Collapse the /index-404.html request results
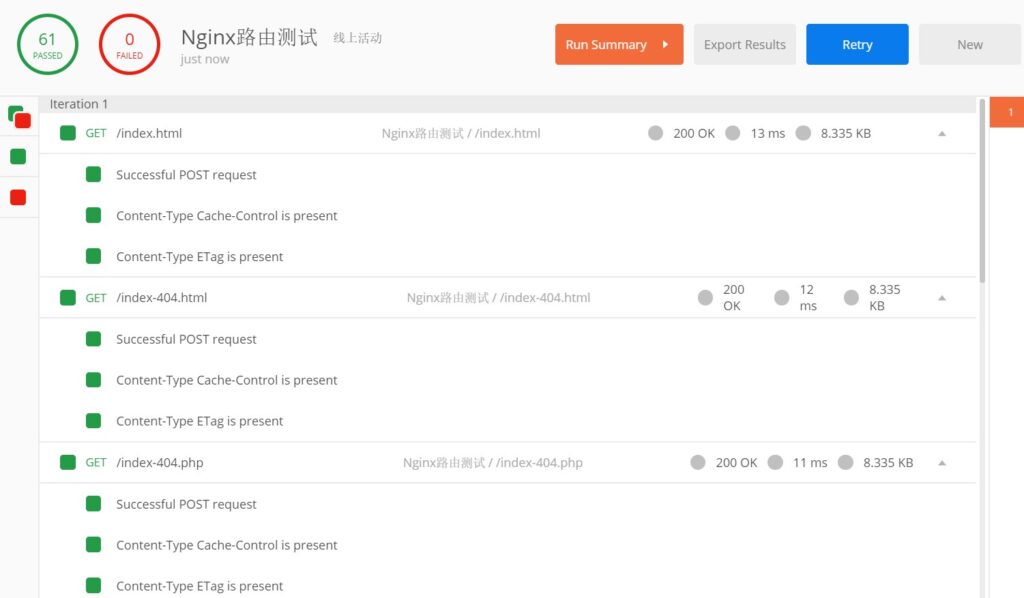This screenshot has height=598, width=1024. click(941, 298)
